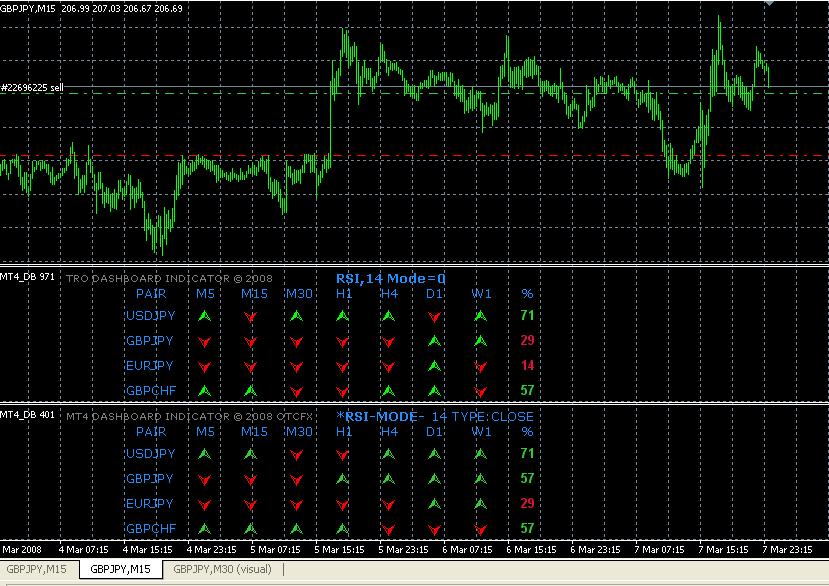This screenshot has width=829, height=586.
Task: Click GBPCHF H4 red arrow in OTCFX dashboard
Action: tap(388, 529)
